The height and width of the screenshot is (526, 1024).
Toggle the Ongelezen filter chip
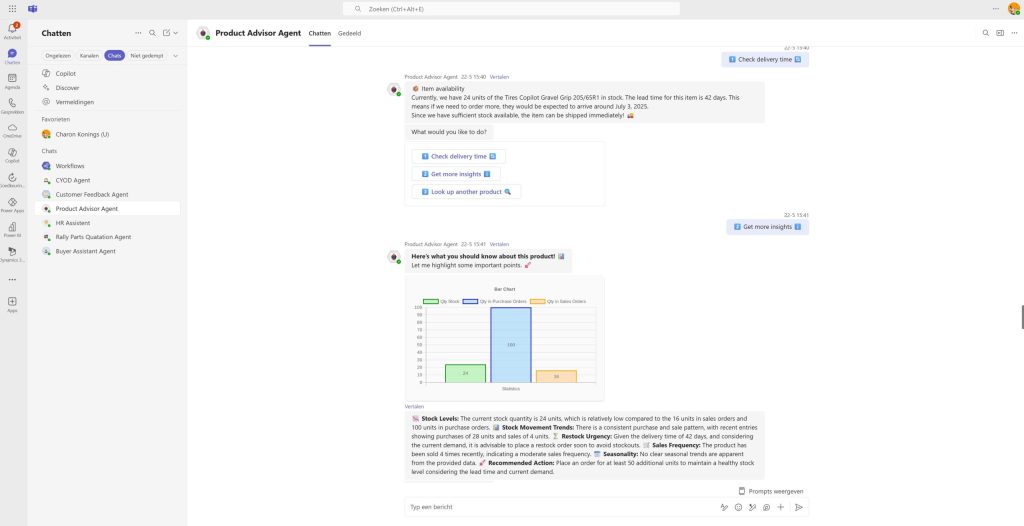[58, 56]
